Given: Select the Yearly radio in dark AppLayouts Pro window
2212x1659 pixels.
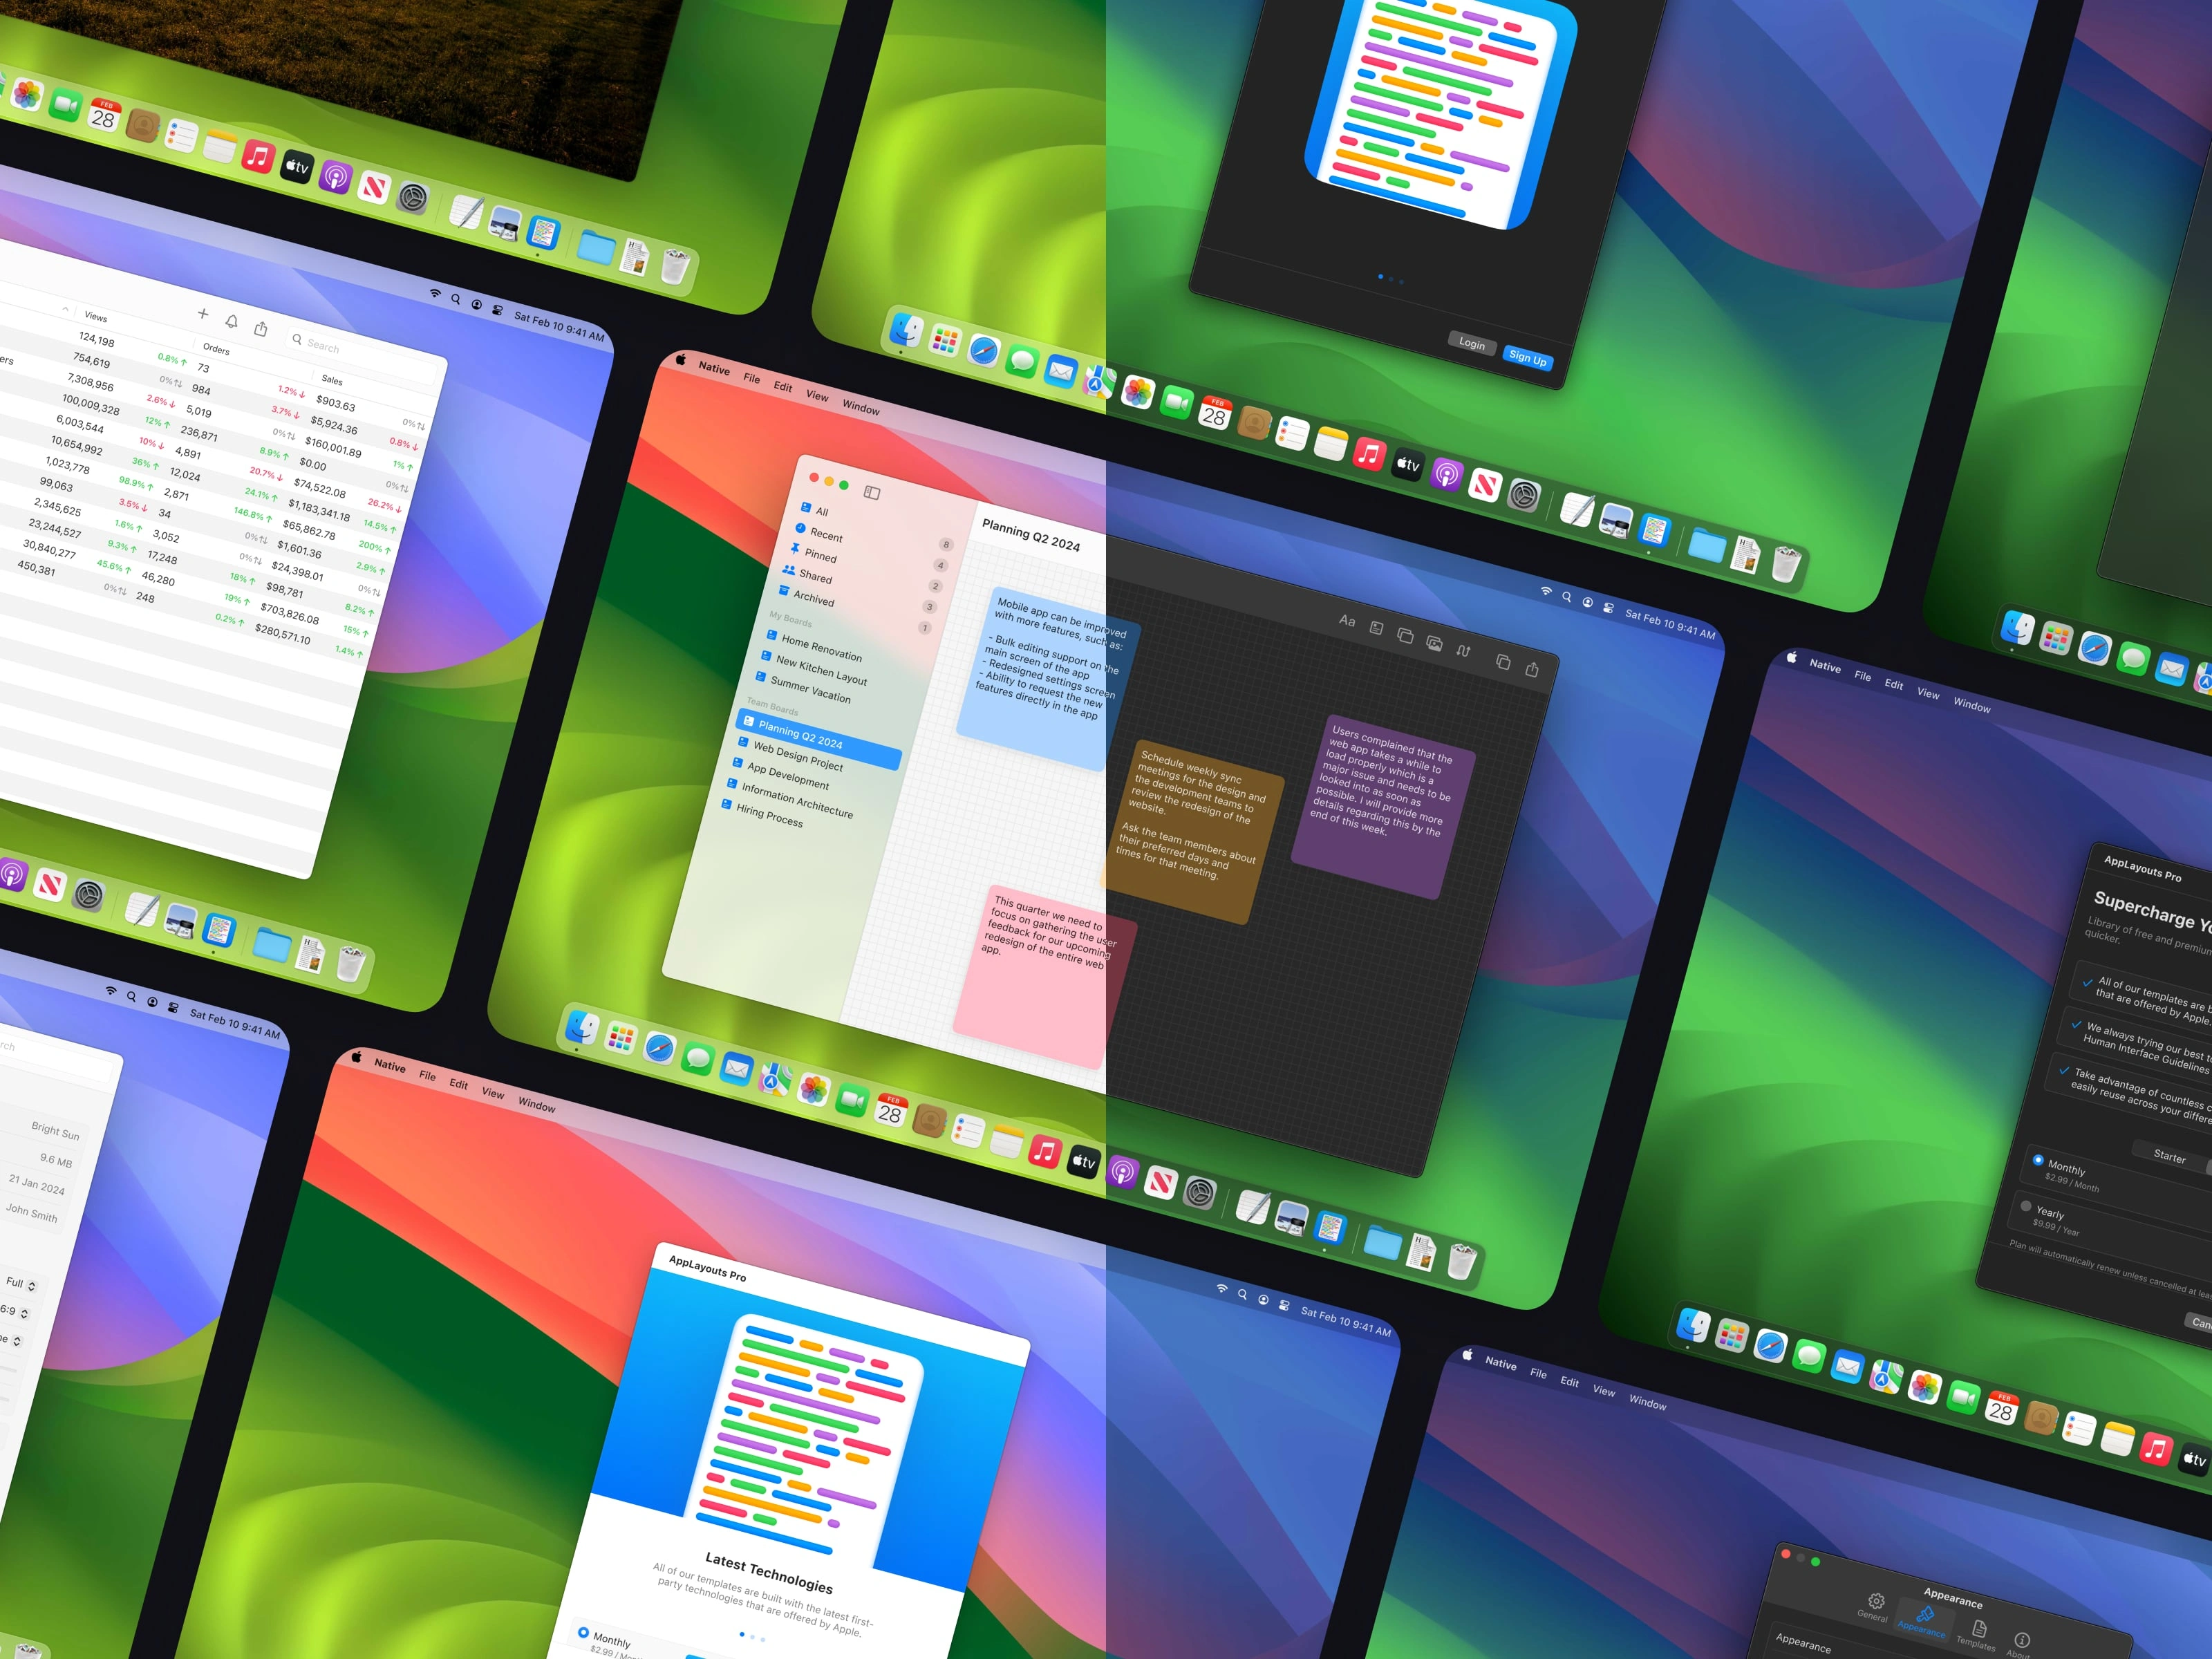Looking at the screenshot, I should (2026, 1206).
